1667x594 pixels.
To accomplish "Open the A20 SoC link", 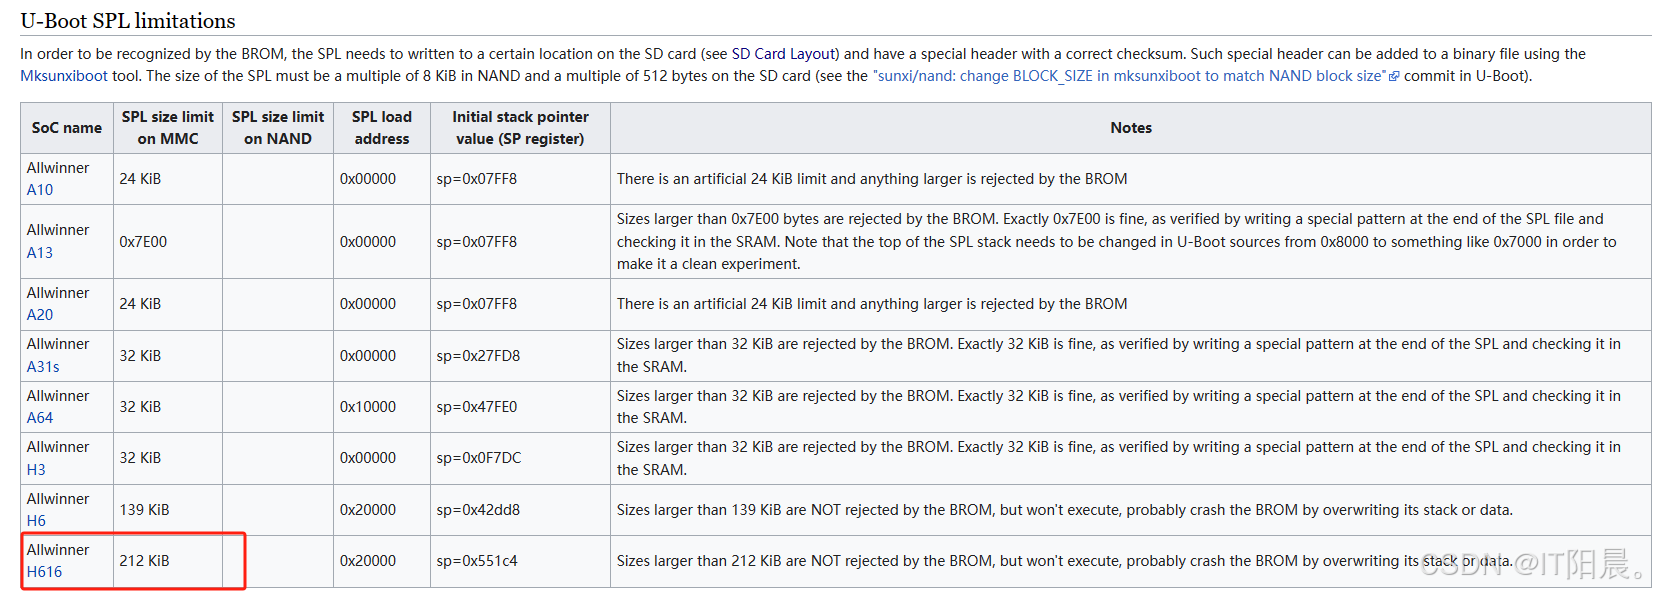I will [x=40, y=315].
